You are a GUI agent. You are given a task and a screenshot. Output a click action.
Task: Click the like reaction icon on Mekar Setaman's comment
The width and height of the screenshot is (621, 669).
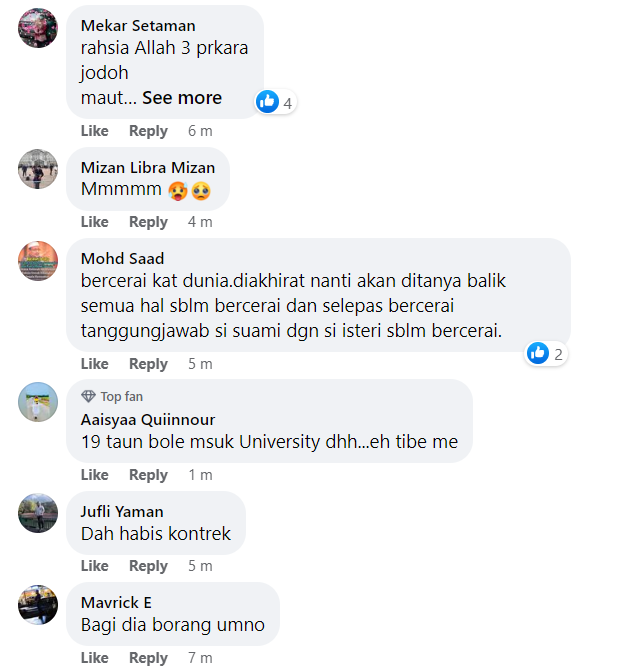(x=267, y=102)
